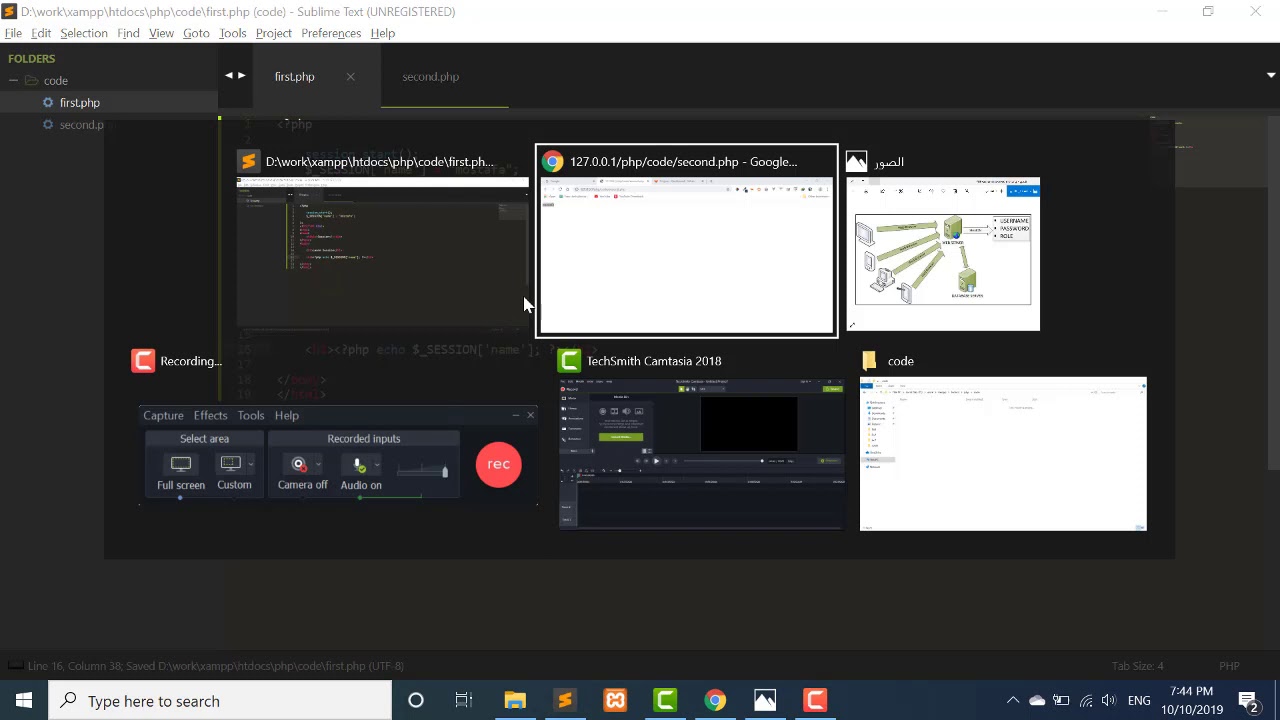This screenshot has height=720, width=1280.
Task: Open XAMPP from the taskbar
Action: click(x=615, y=701)
